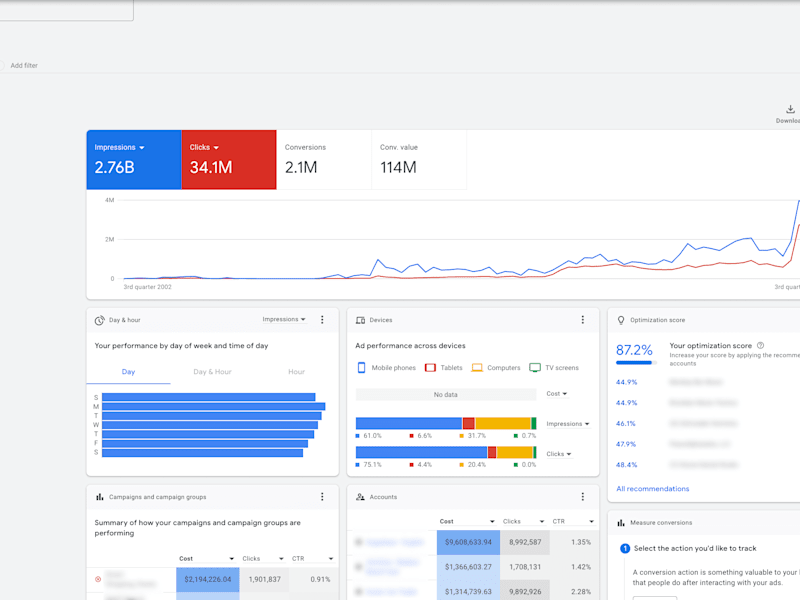Viewport: 800px width, 600px height.
Task: Click the Optimization score lightbulb icon
Action: pos(621,320)
